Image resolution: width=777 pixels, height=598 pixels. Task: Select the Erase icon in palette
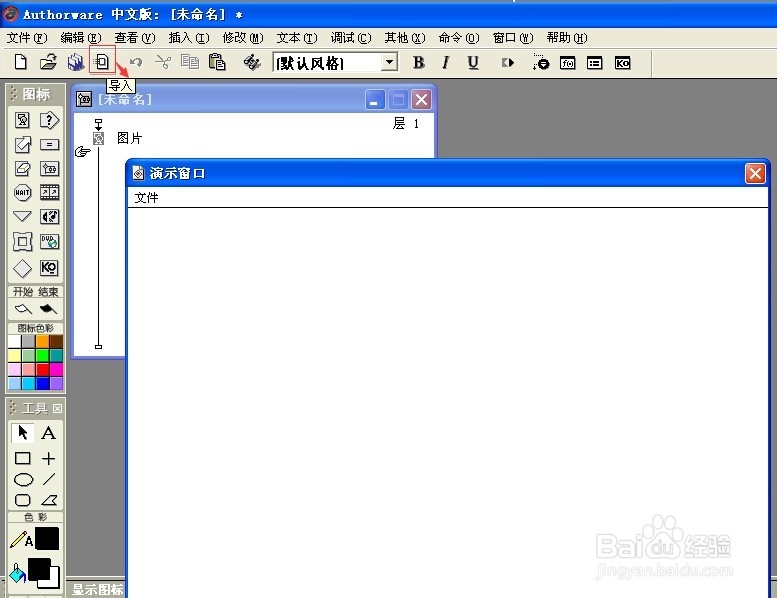22,168
